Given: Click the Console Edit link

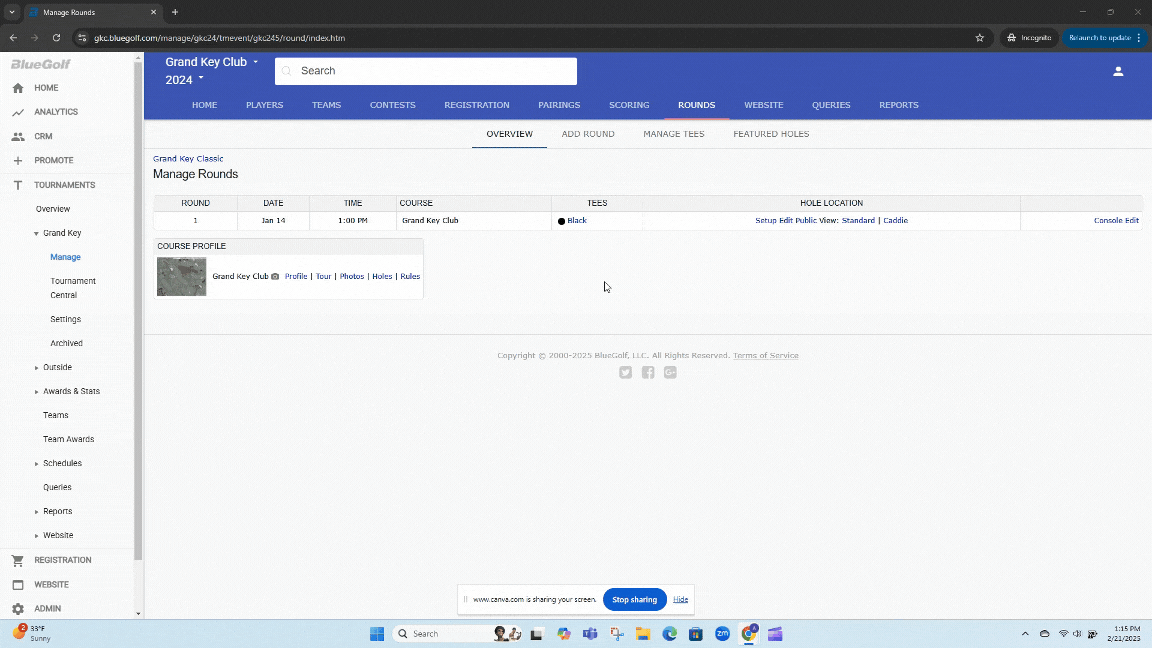Looking at the screenshot, I should coord(1116,220).
